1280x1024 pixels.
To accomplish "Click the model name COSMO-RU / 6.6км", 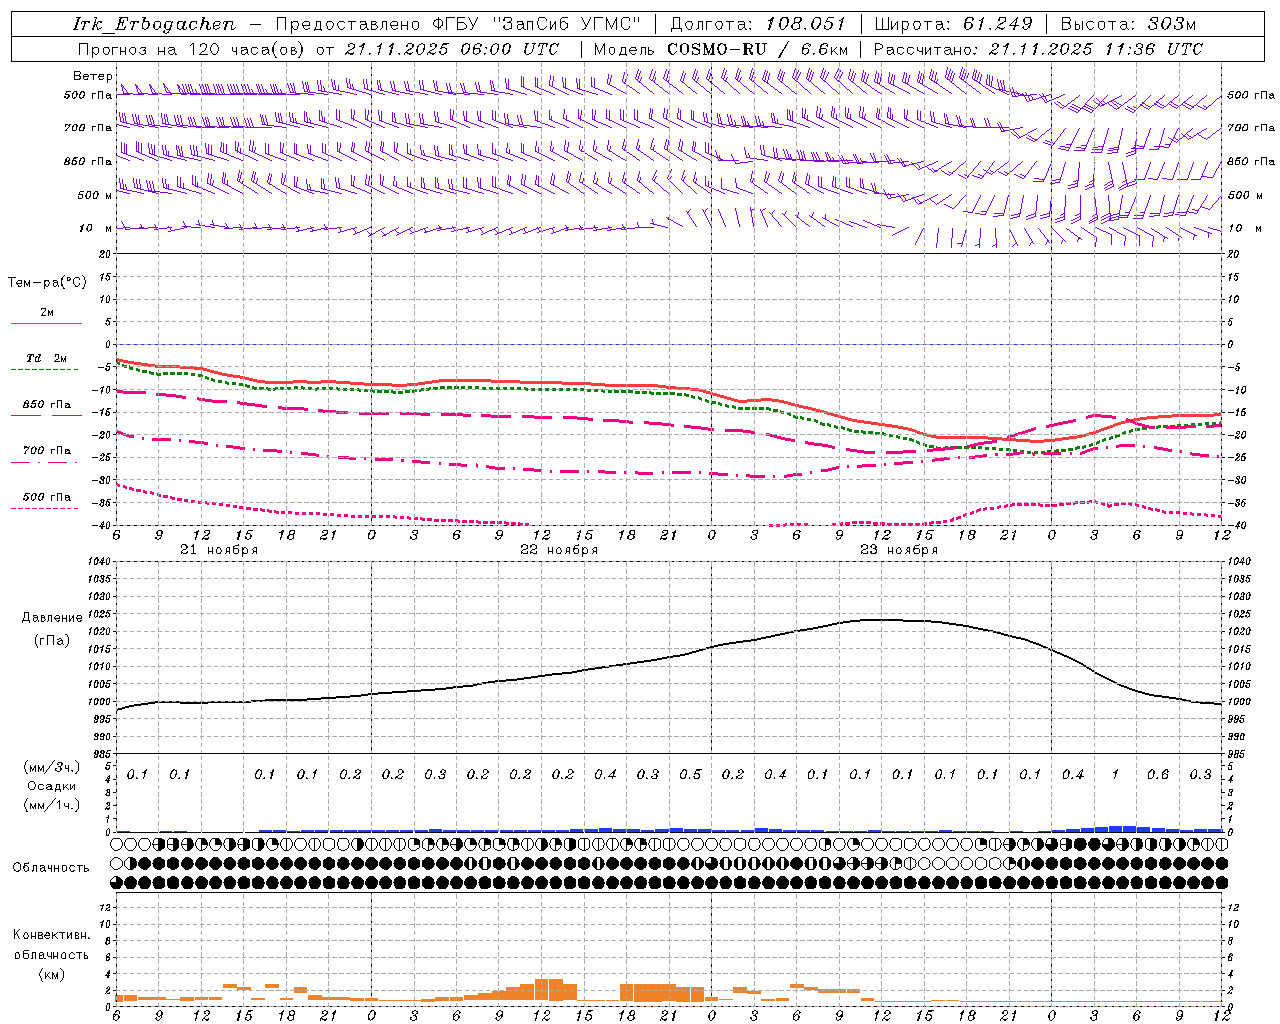I will pyautogui.click(x=757, y=49).
